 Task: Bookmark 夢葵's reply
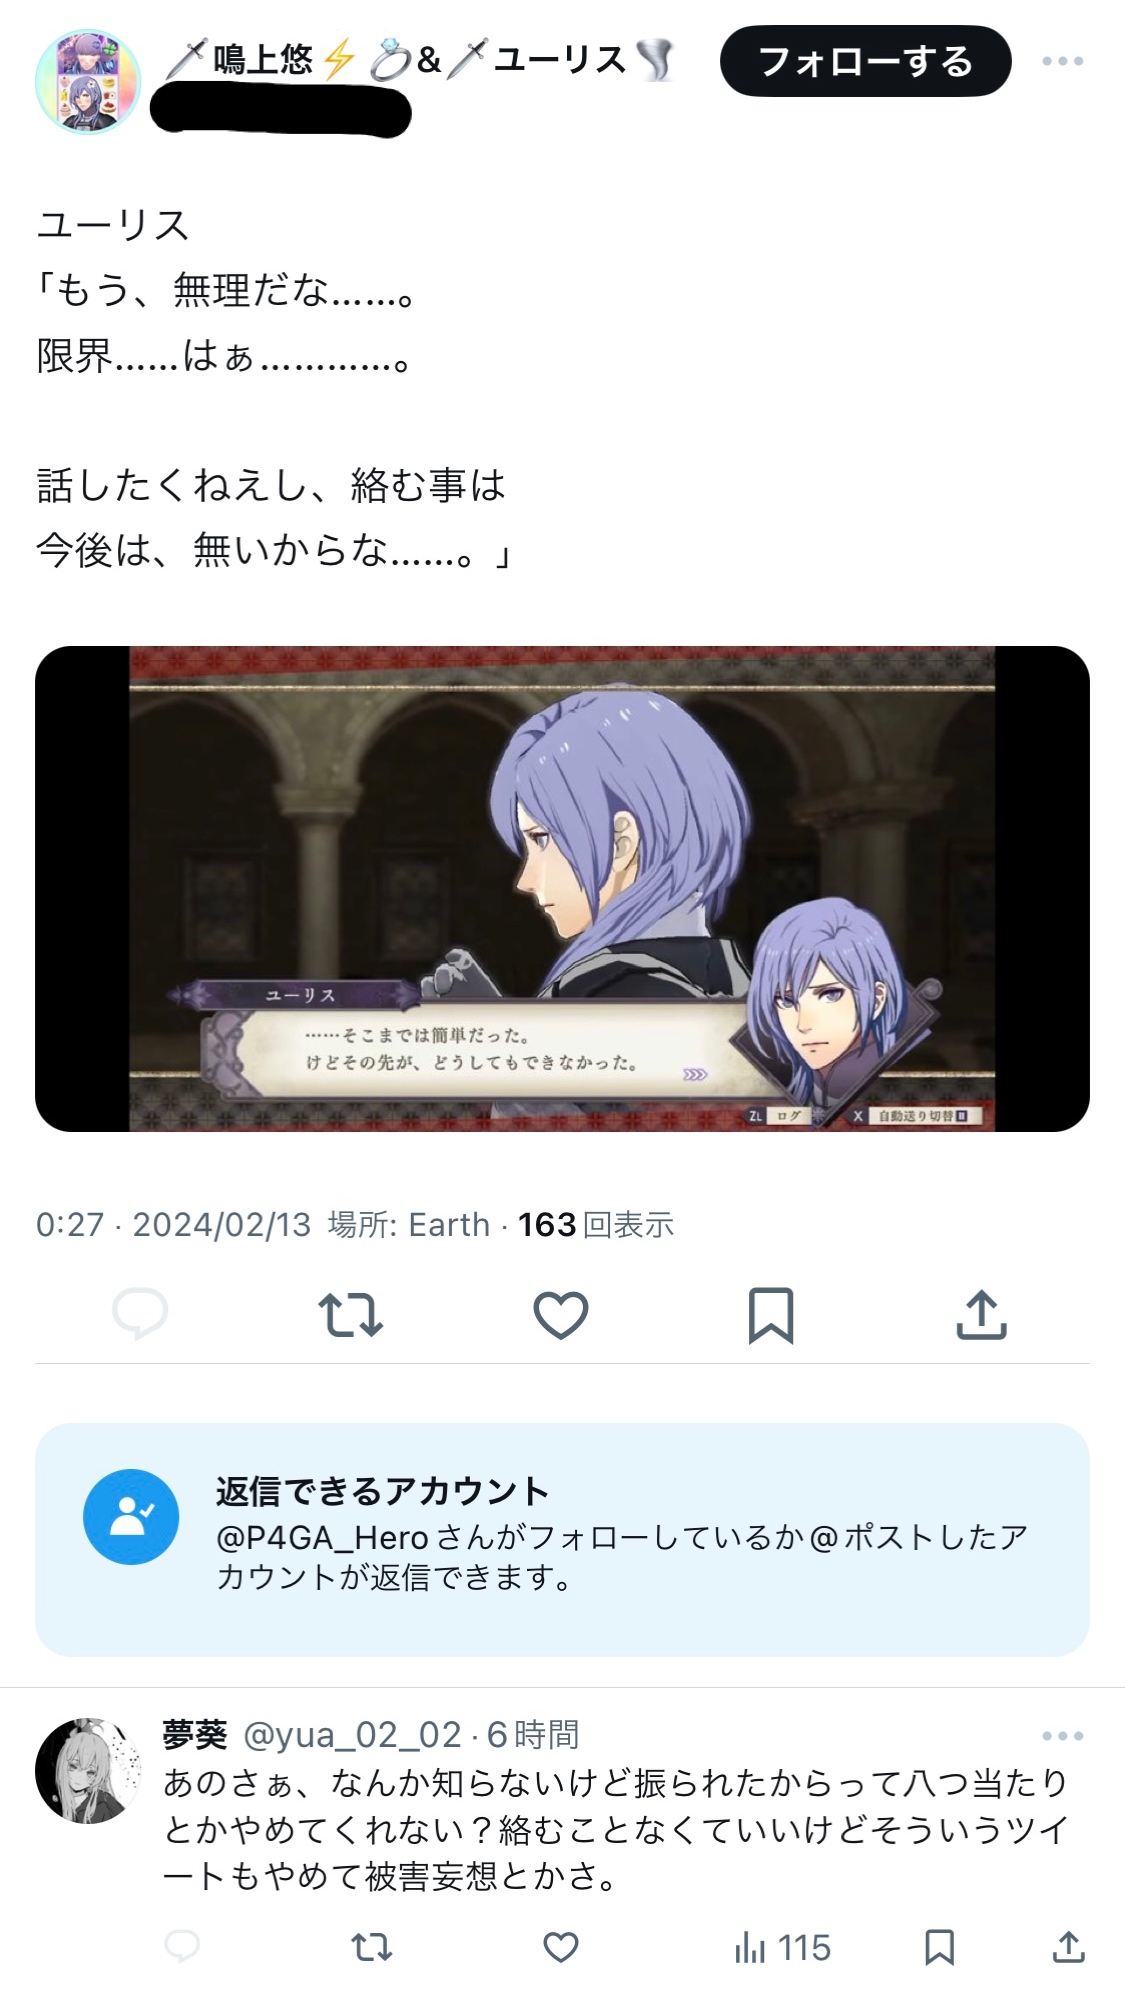coord(939,1947)
